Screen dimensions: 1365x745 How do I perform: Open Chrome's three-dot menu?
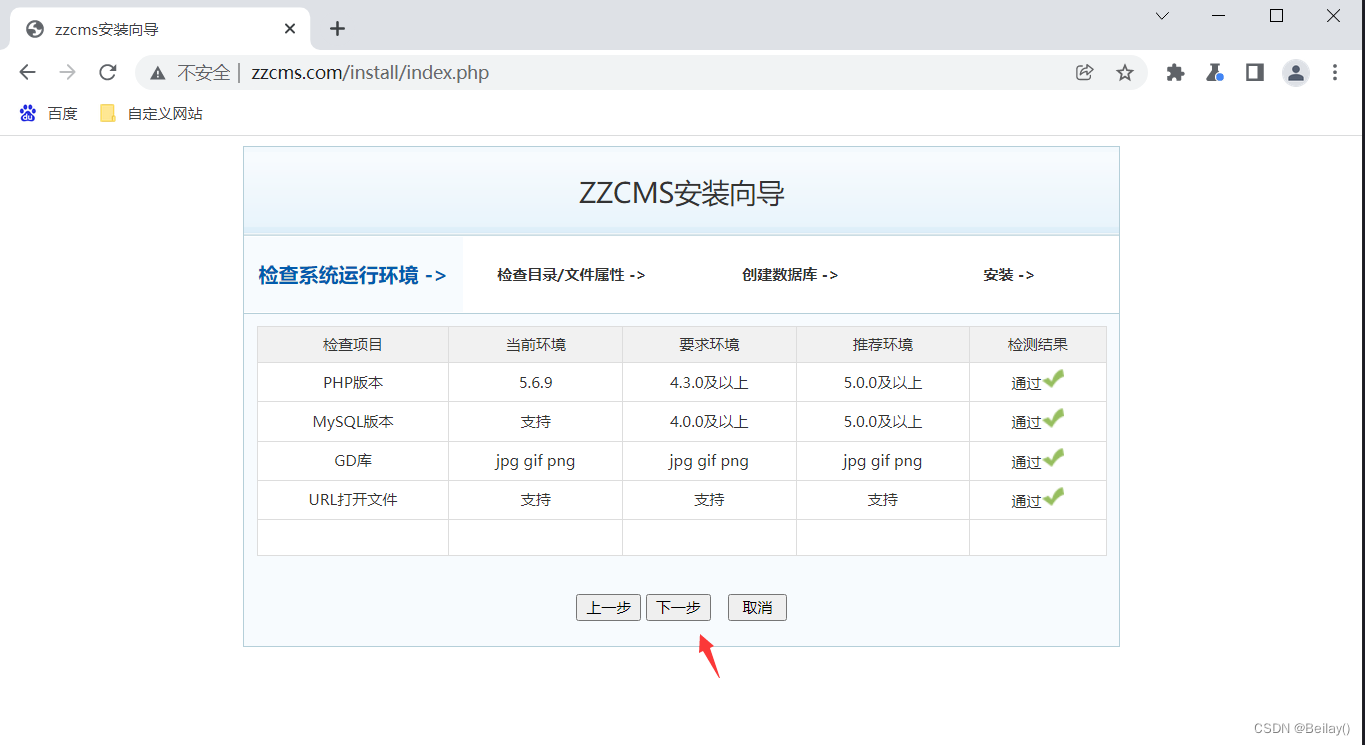1335,72
